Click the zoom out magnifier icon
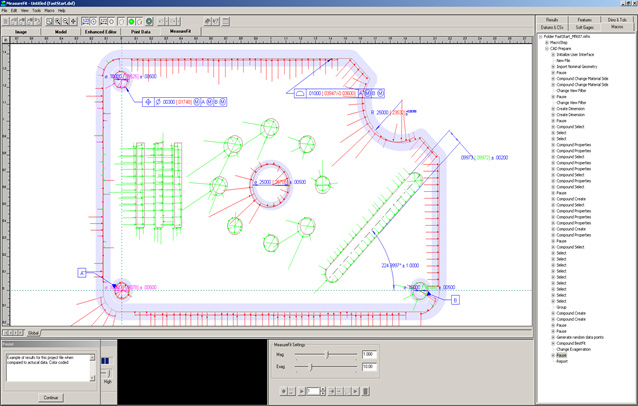 click(66, 22)
